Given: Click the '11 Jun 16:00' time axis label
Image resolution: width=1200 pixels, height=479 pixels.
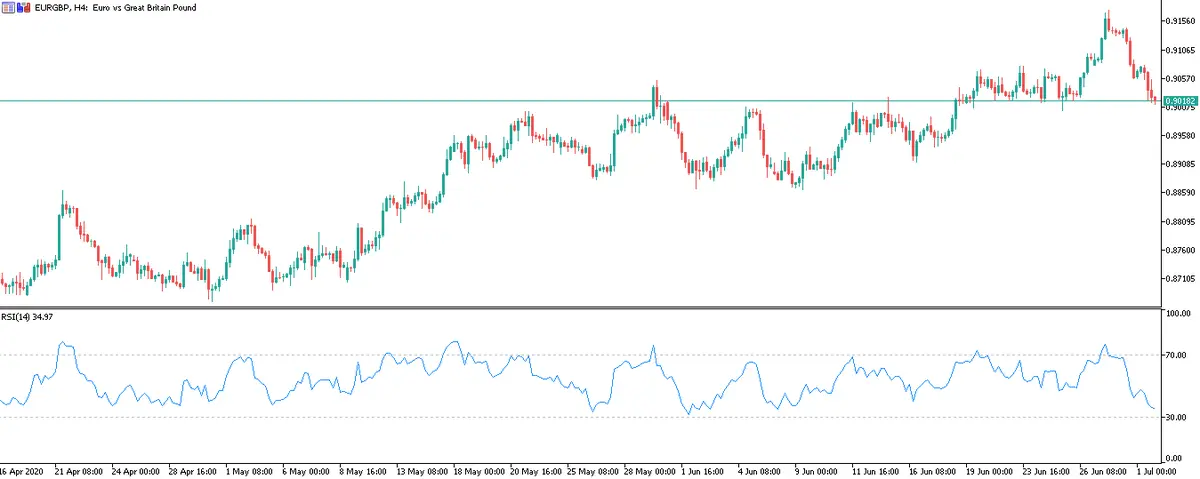Looking at the screenshot, I should pos(876,470).
